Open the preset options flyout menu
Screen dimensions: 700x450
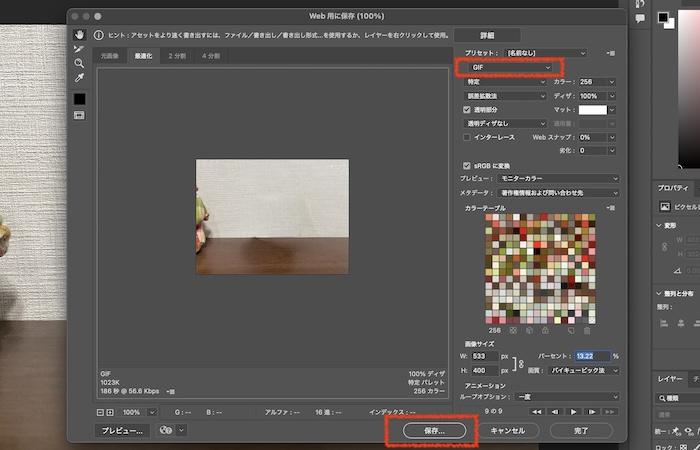(611, 53)
